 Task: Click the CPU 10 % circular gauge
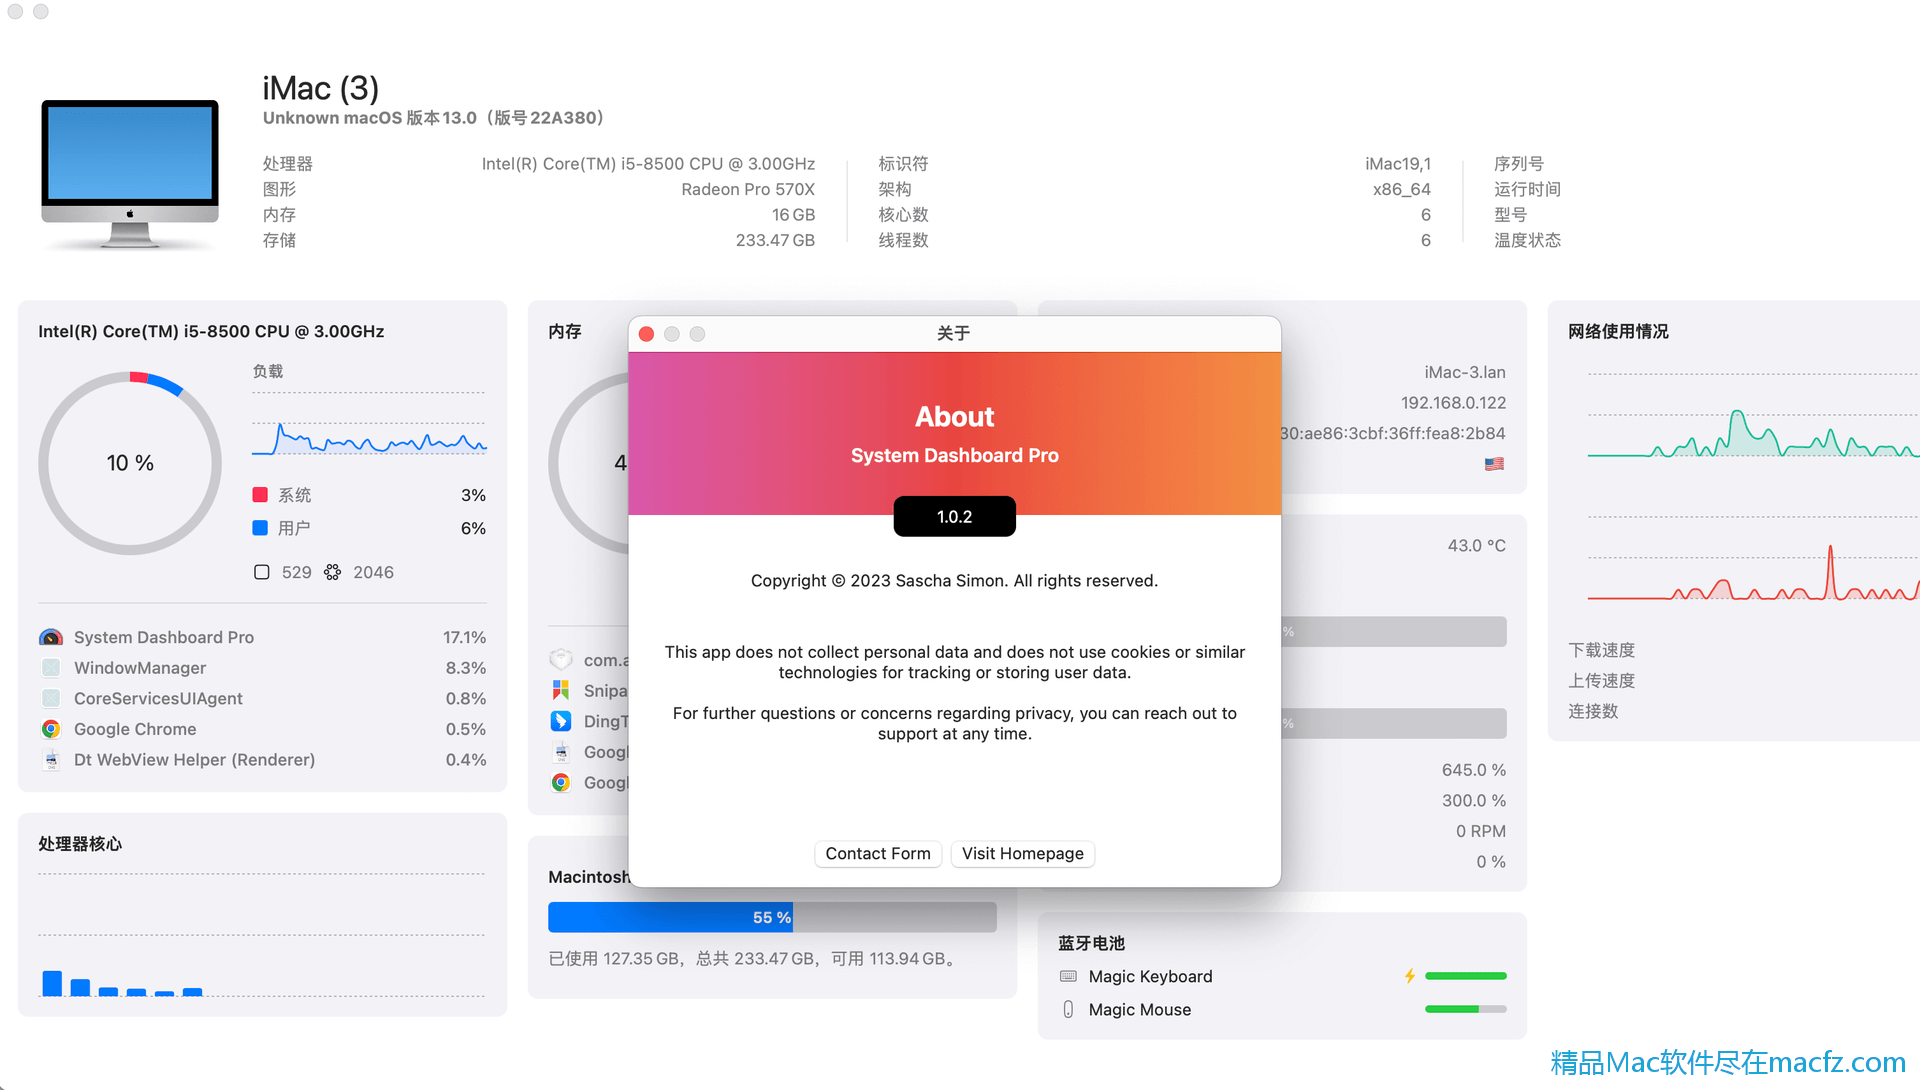(x=130, y=463)
